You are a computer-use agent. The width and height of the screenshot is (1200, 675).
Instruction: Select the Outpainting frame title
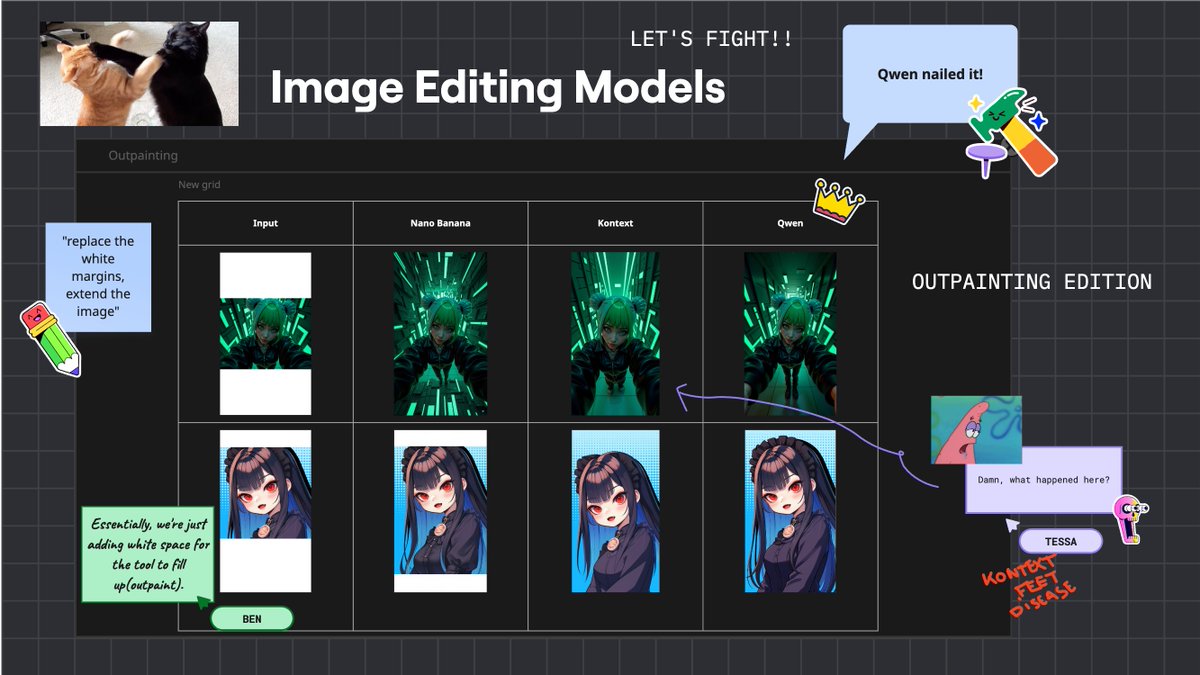point(143,155)
